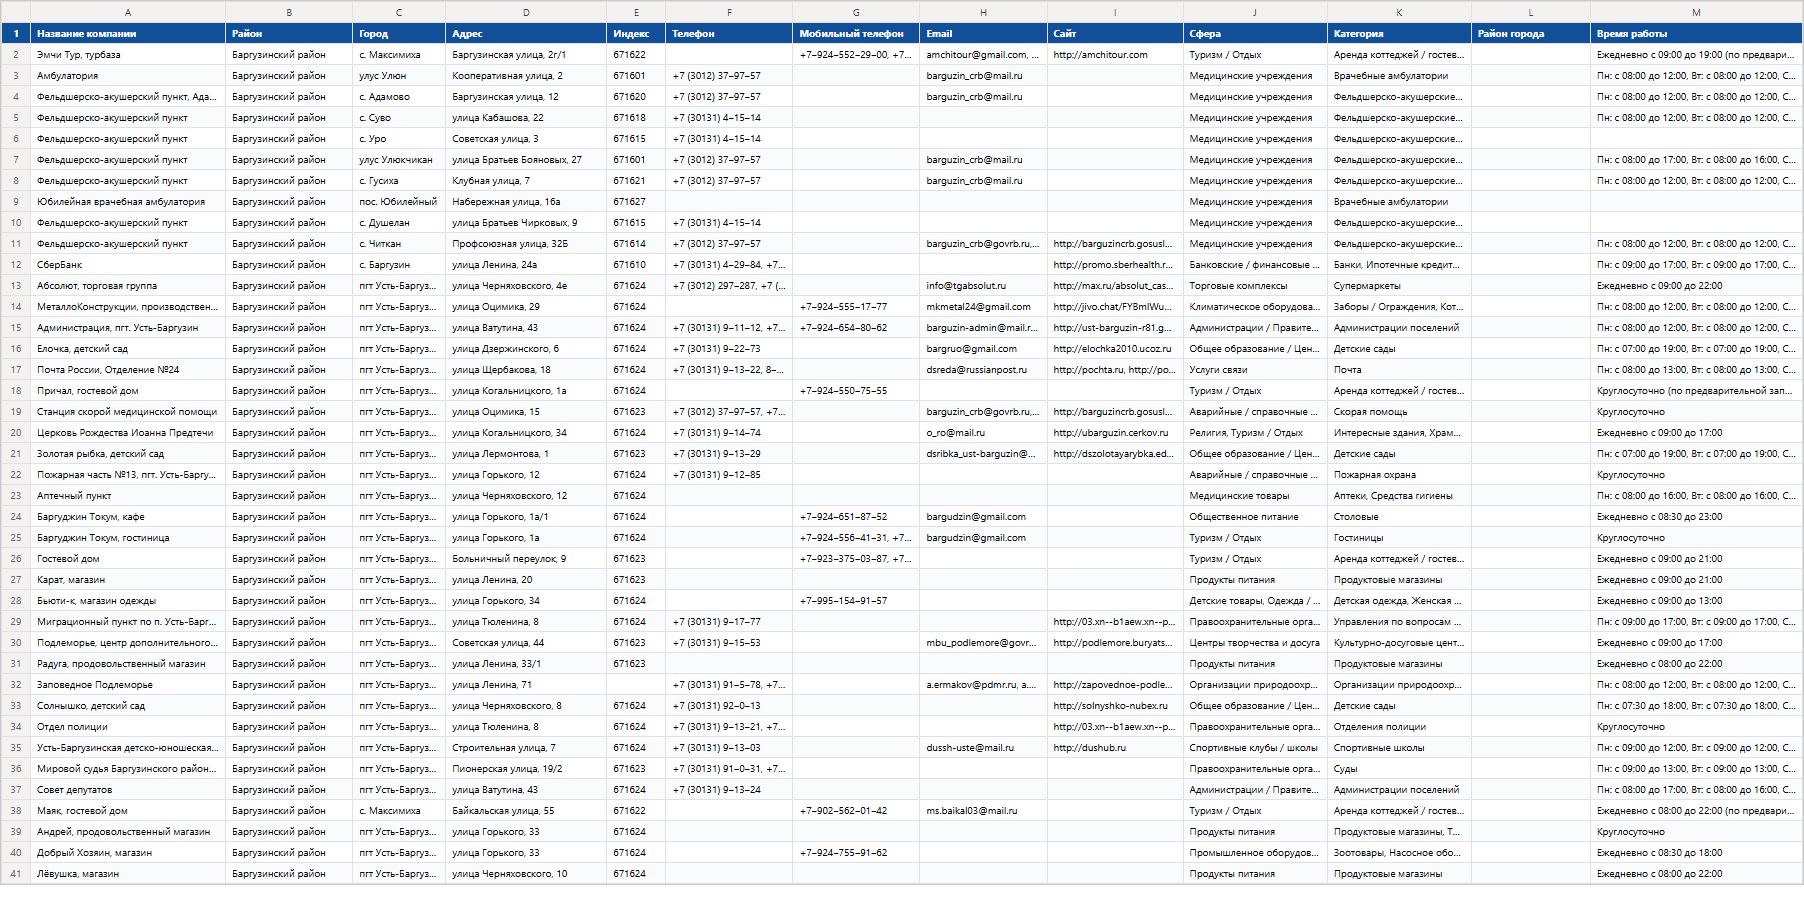Select row 20 by its row number
Screen dimensions: 1804x902
(x=16, y=433)
